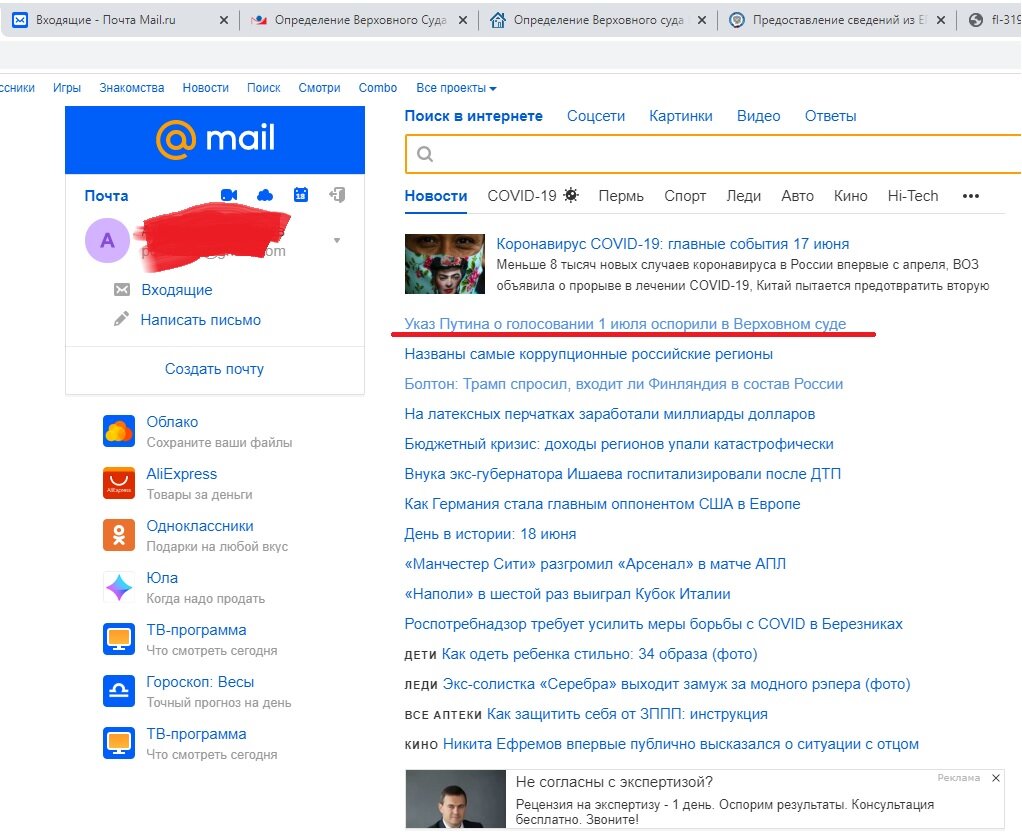Expand the Все проекты dropdown
Screen dimensions: 1022x832
pyautogui.click(x=456, y=88)
